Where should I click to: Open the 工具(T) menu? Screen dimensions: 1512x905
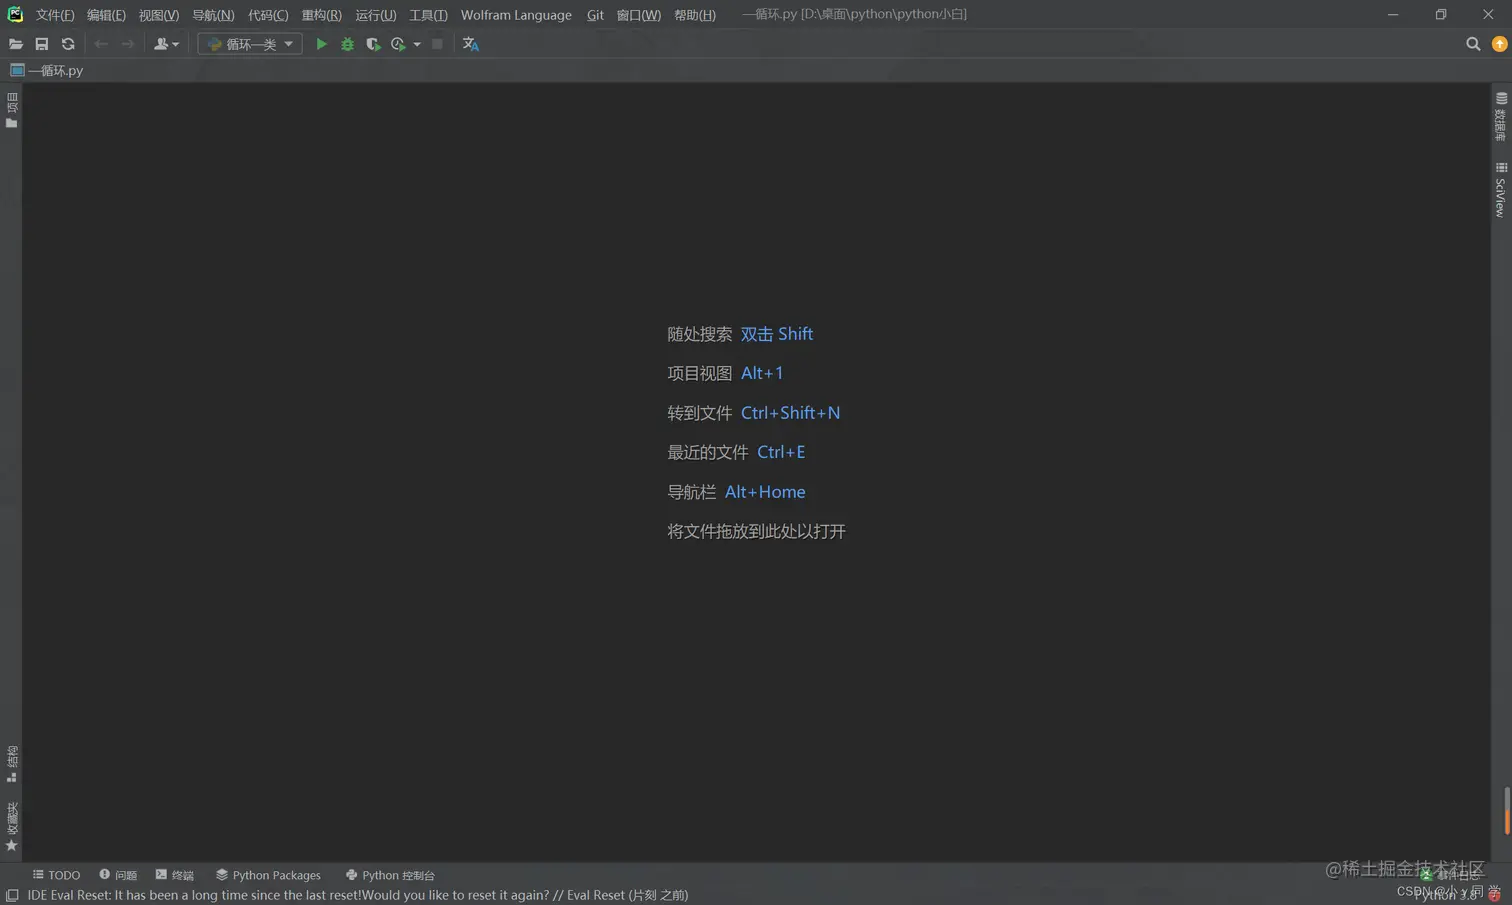click(428, 15)
